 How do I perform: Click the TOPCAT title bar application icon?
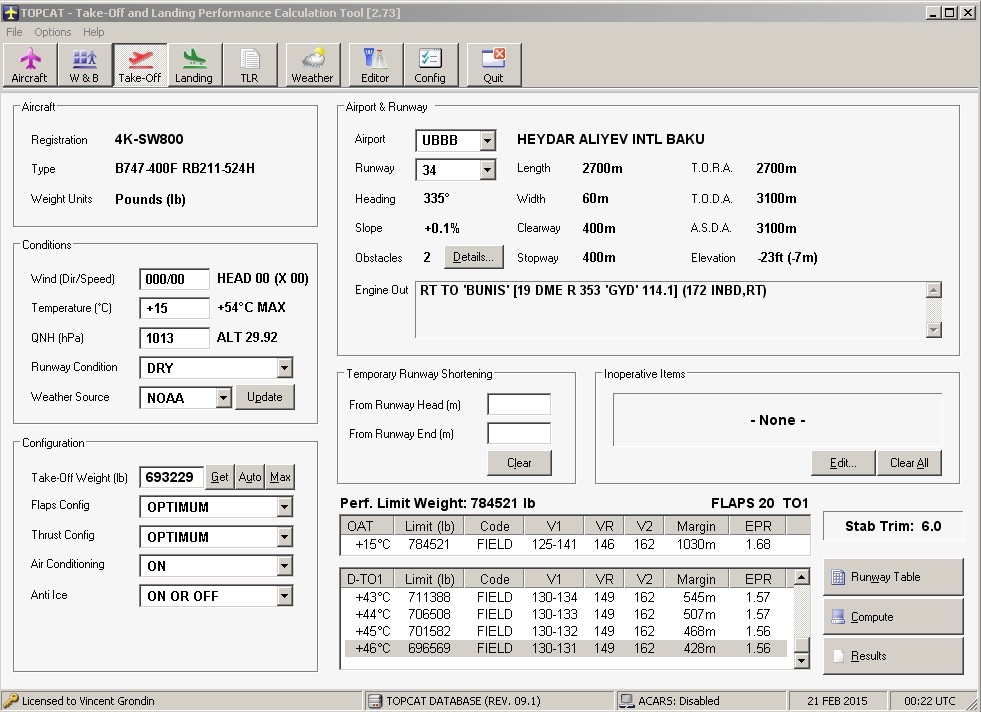point(11,13)
